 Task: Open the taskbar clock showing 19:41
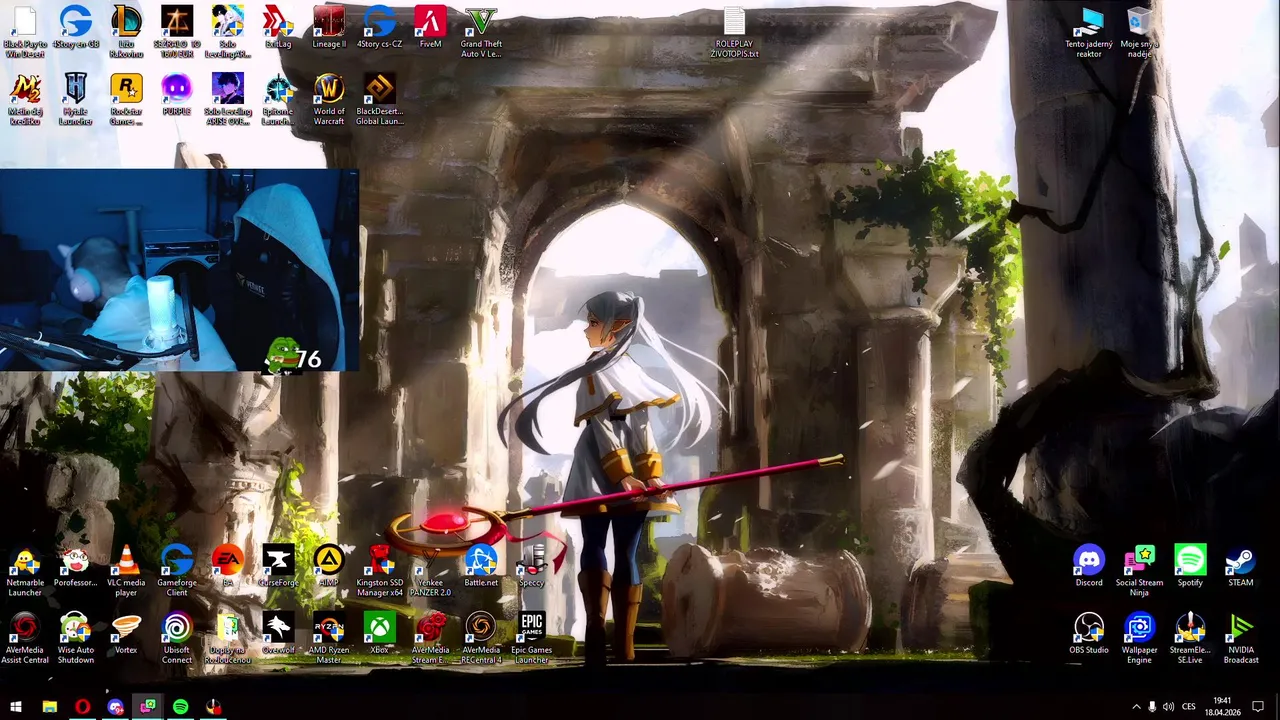[1222, 707]
